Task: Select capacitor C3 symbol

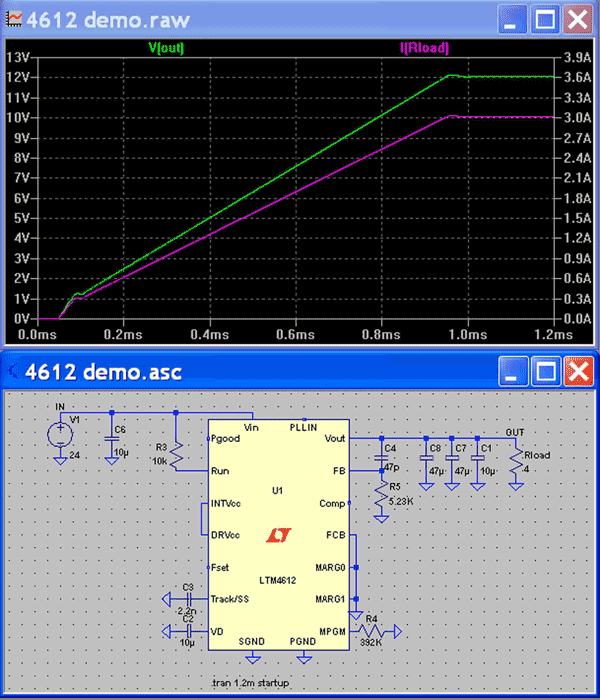Action: click(x=188, y=599)
